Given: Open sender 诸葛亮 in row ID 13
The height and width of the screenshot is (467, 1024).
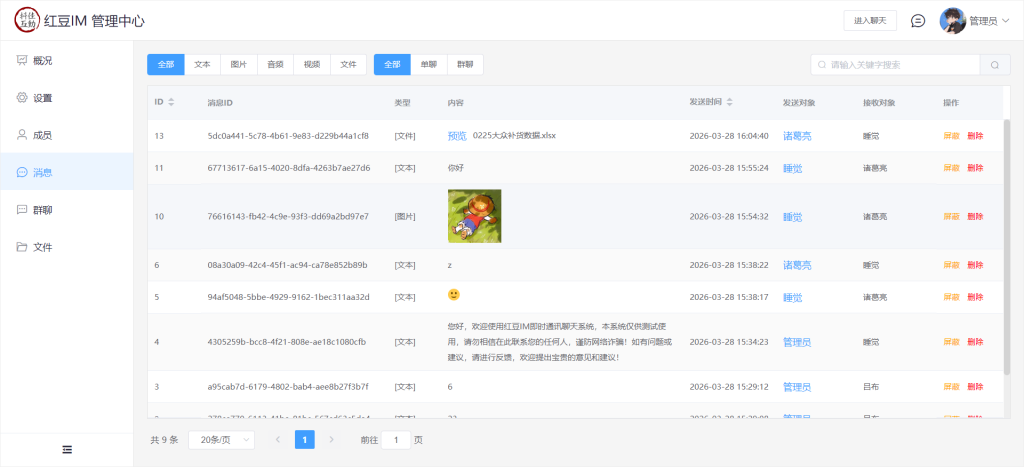Looking at the screenshot, I should pyautogui.click(x=797, y=136).
